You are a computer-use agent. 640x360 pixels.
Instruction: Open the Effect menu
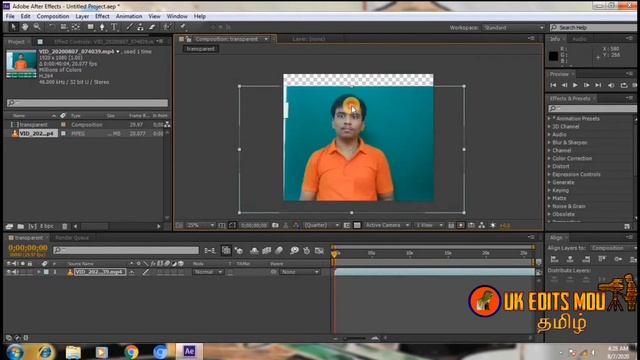(102, 16)
